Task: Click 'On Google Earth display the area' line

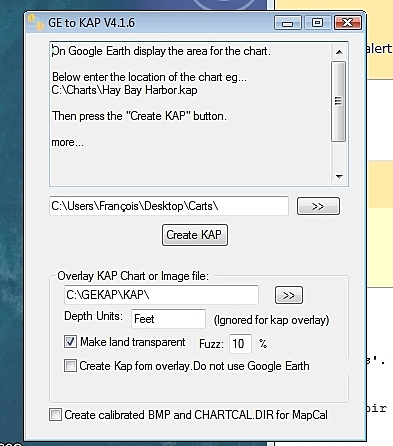Action: coord(161,51)
